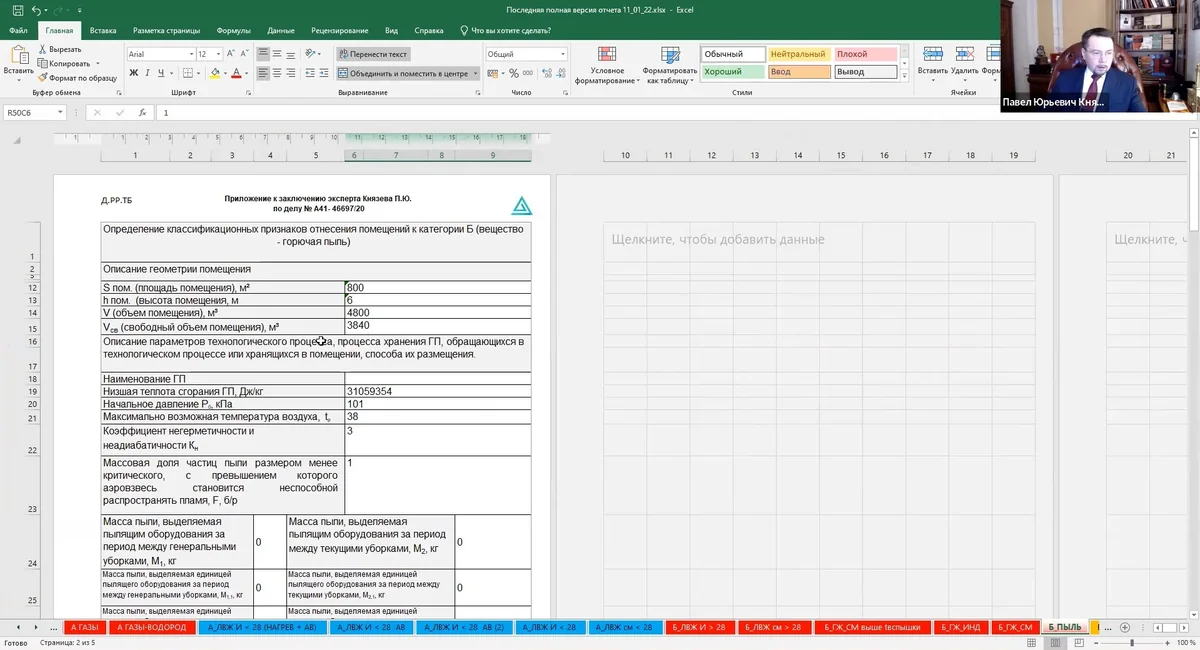Increase the font size

231,54
